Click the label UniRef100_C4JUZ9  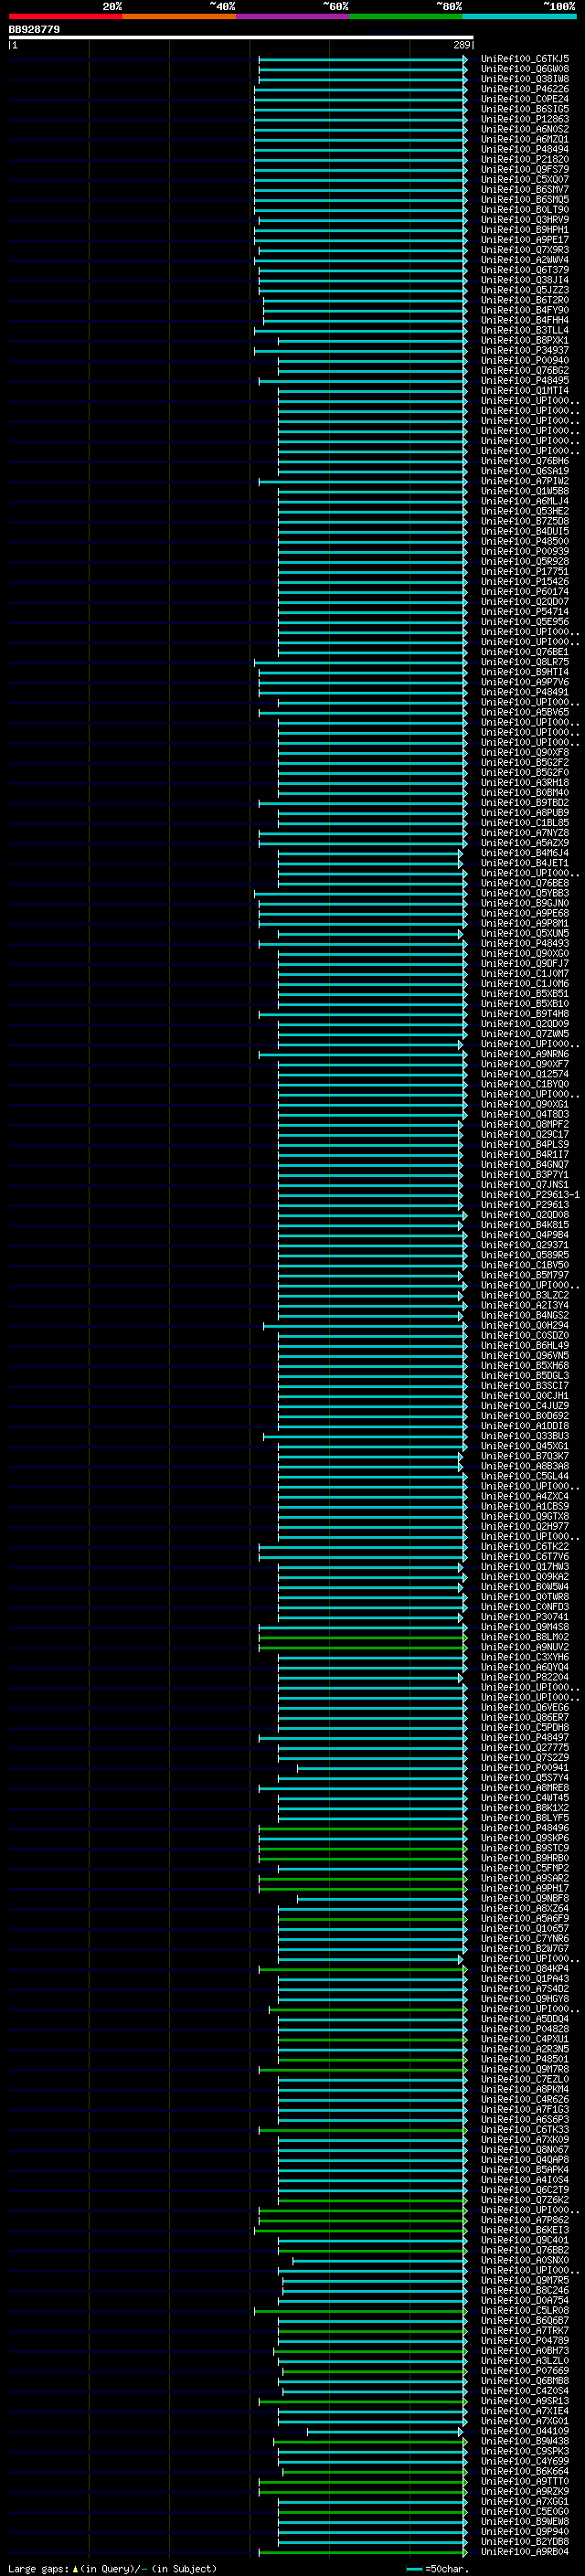click(x=525, y=1406)
